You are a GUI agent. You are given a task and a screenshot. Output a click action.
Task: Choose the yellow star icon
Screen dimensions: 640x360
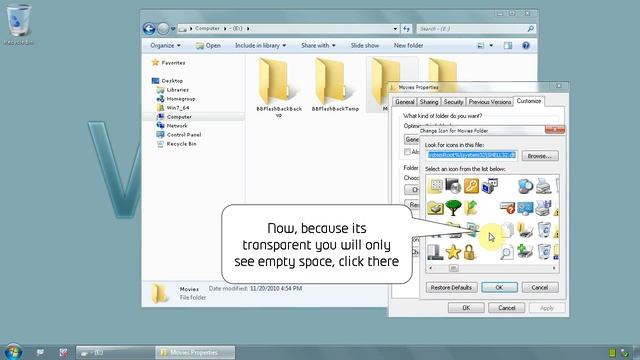pyautogui.click(x=453, y=252)
